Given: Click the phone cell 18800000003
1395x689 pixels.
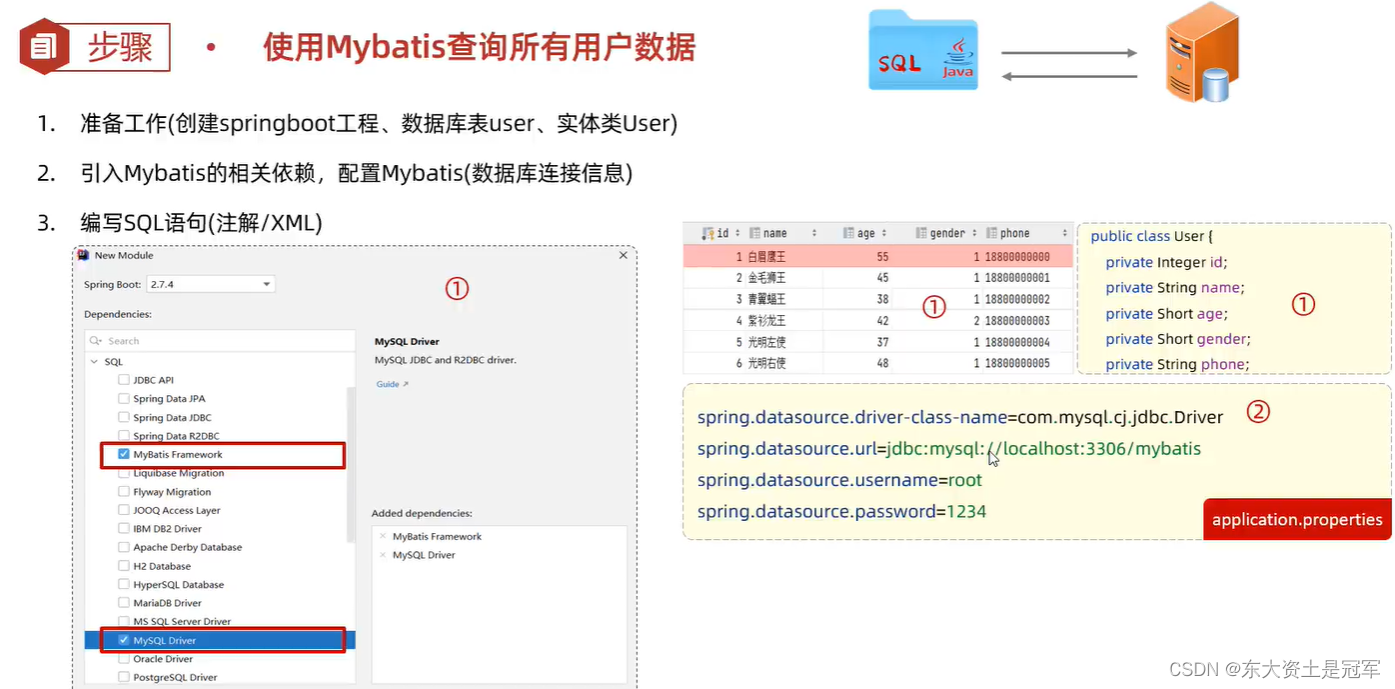Looking at the screenshot, I should 1017,321.
